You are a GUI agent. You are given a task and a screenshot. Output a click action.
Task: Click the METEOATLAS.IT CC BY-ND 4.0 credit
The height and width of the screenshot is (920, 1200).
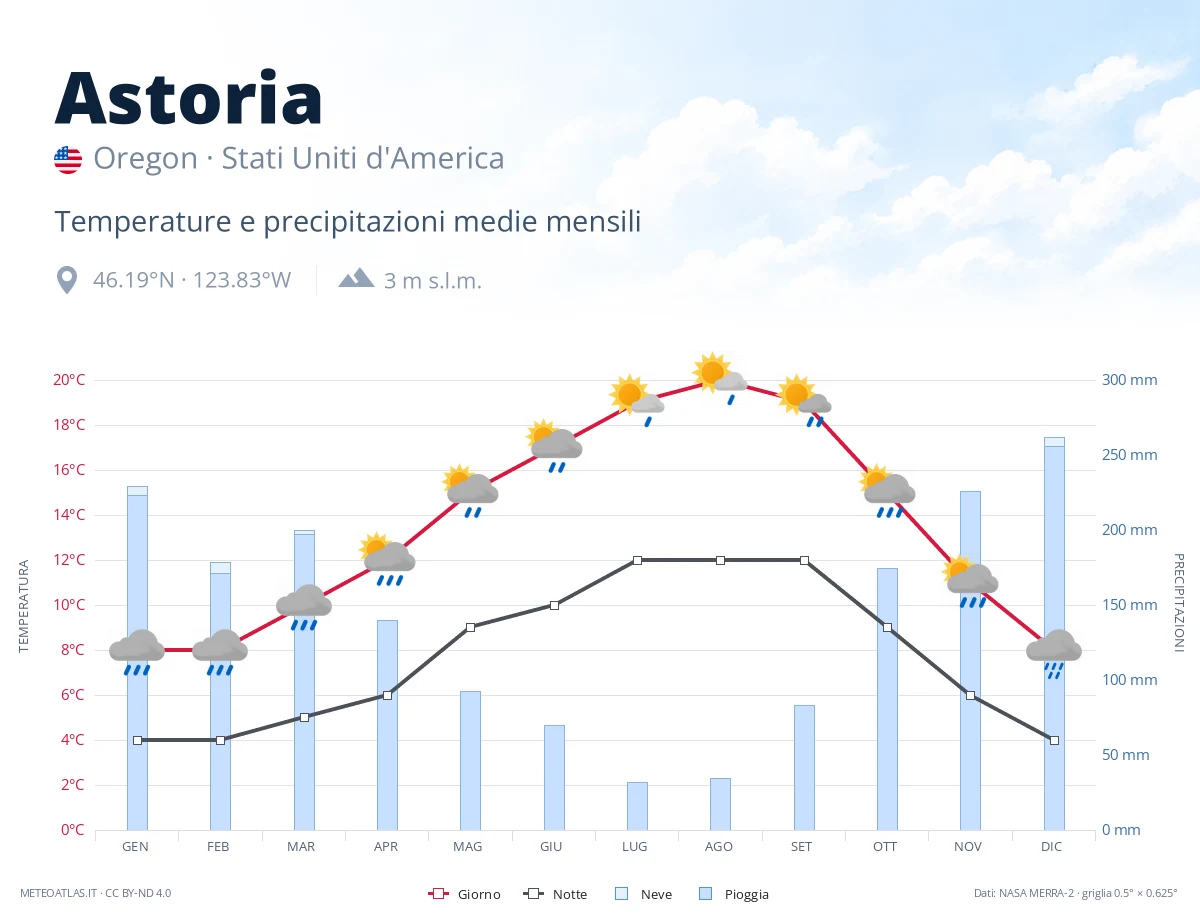pos(96,893)
